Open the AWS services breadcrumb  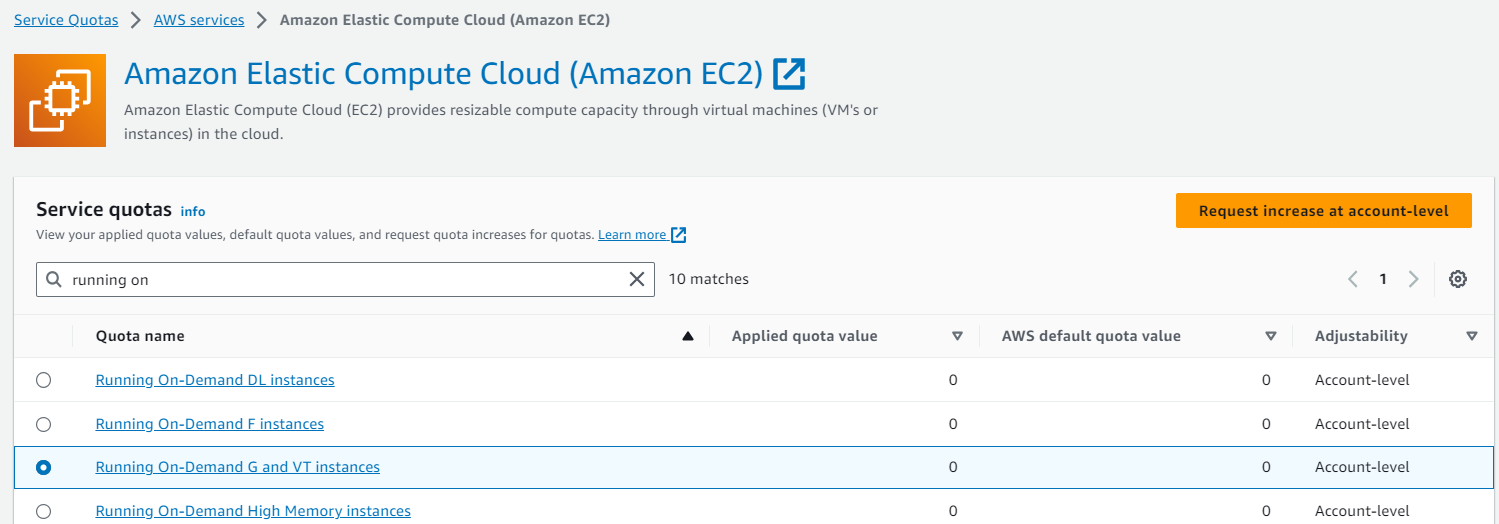click(199, 20)
